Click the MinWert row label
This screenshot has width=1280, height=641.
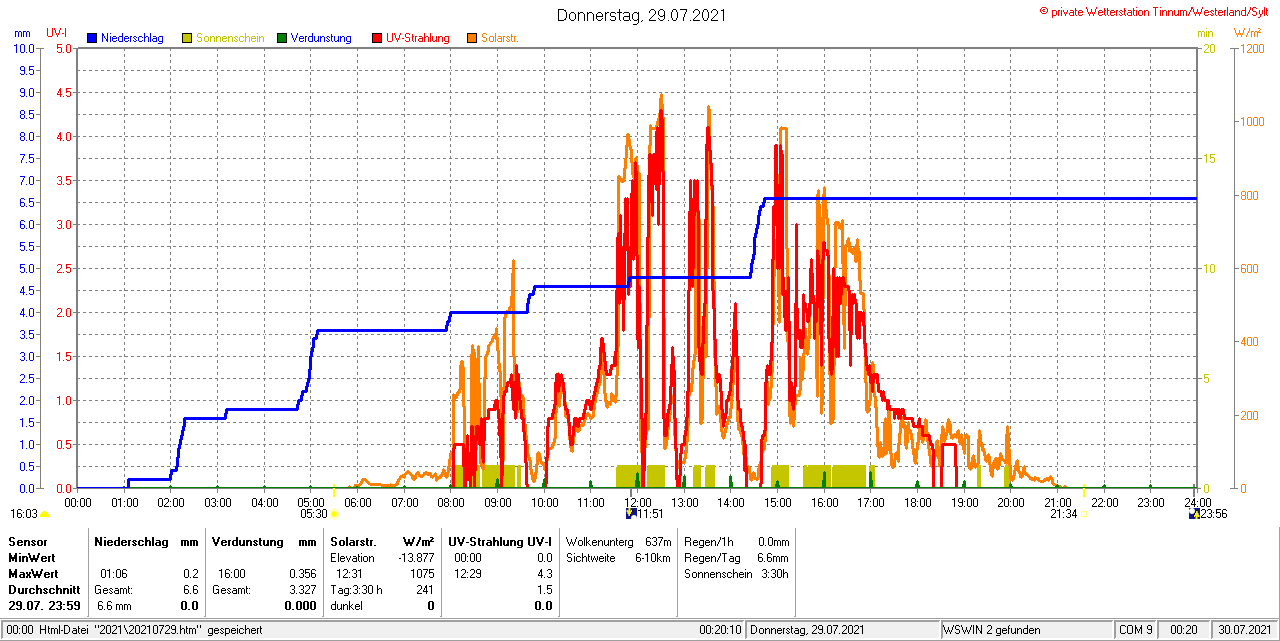pos(30,557)
